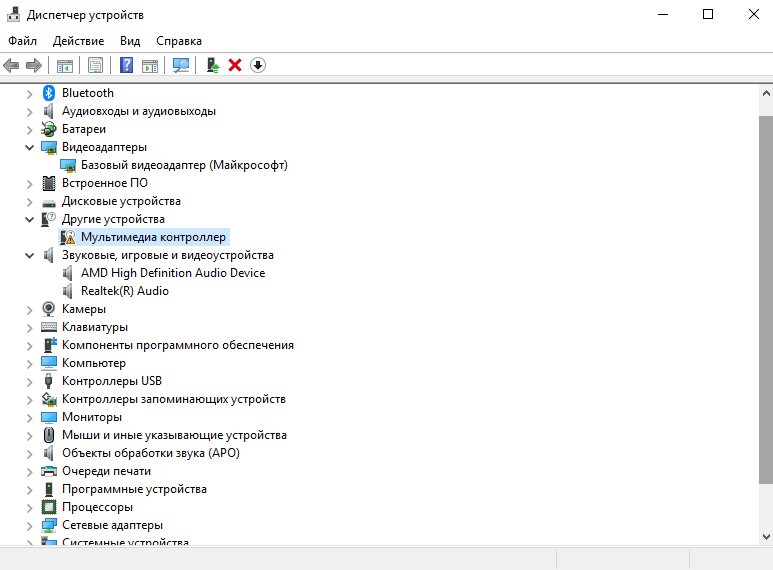The image size is (773, 570).
Task: Open the Файл menu
Action: [x=22, y=41]
